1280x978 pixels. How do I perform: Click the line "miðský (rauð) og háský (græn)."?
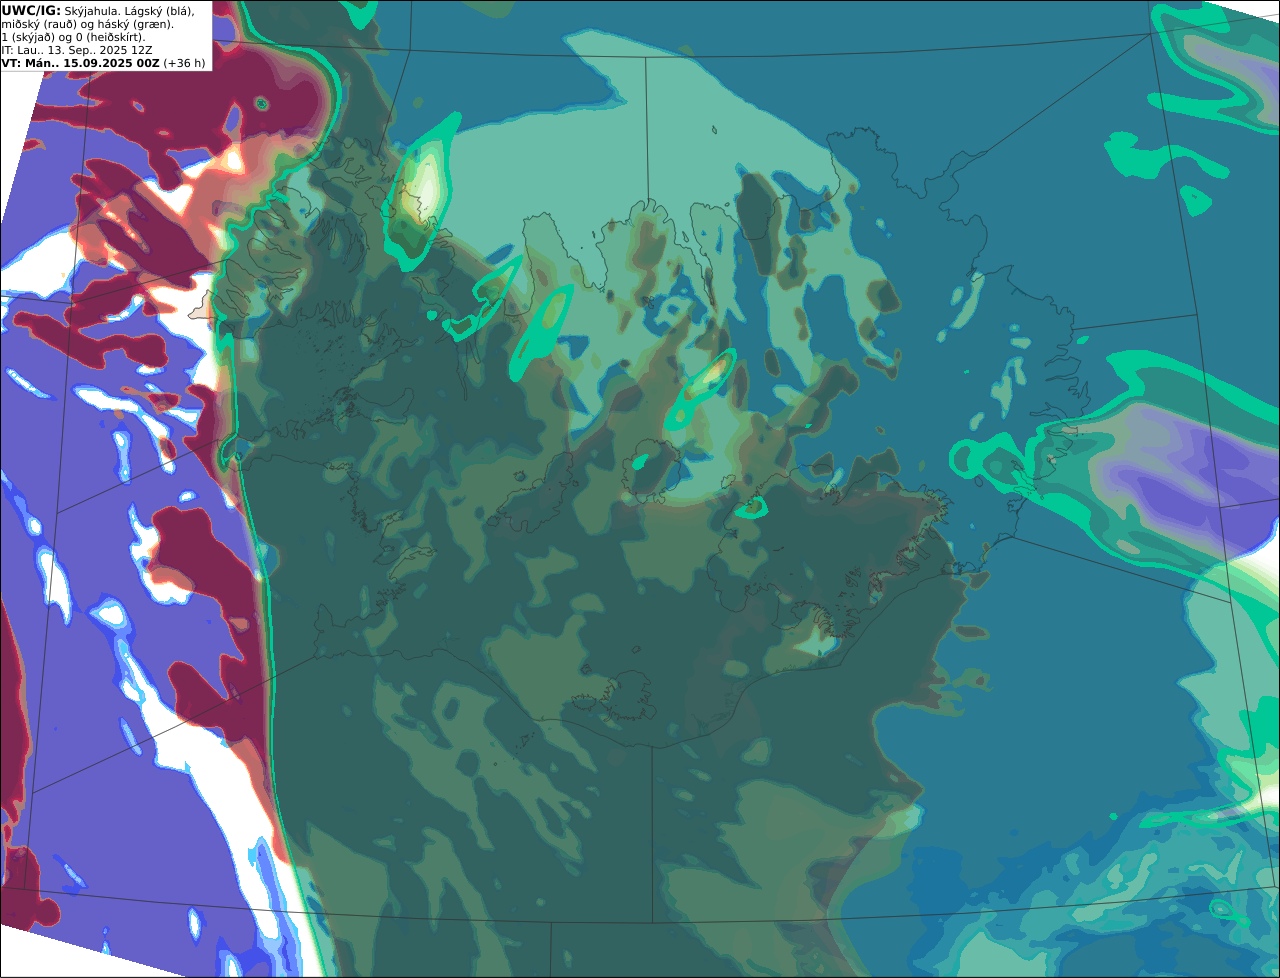87,24
